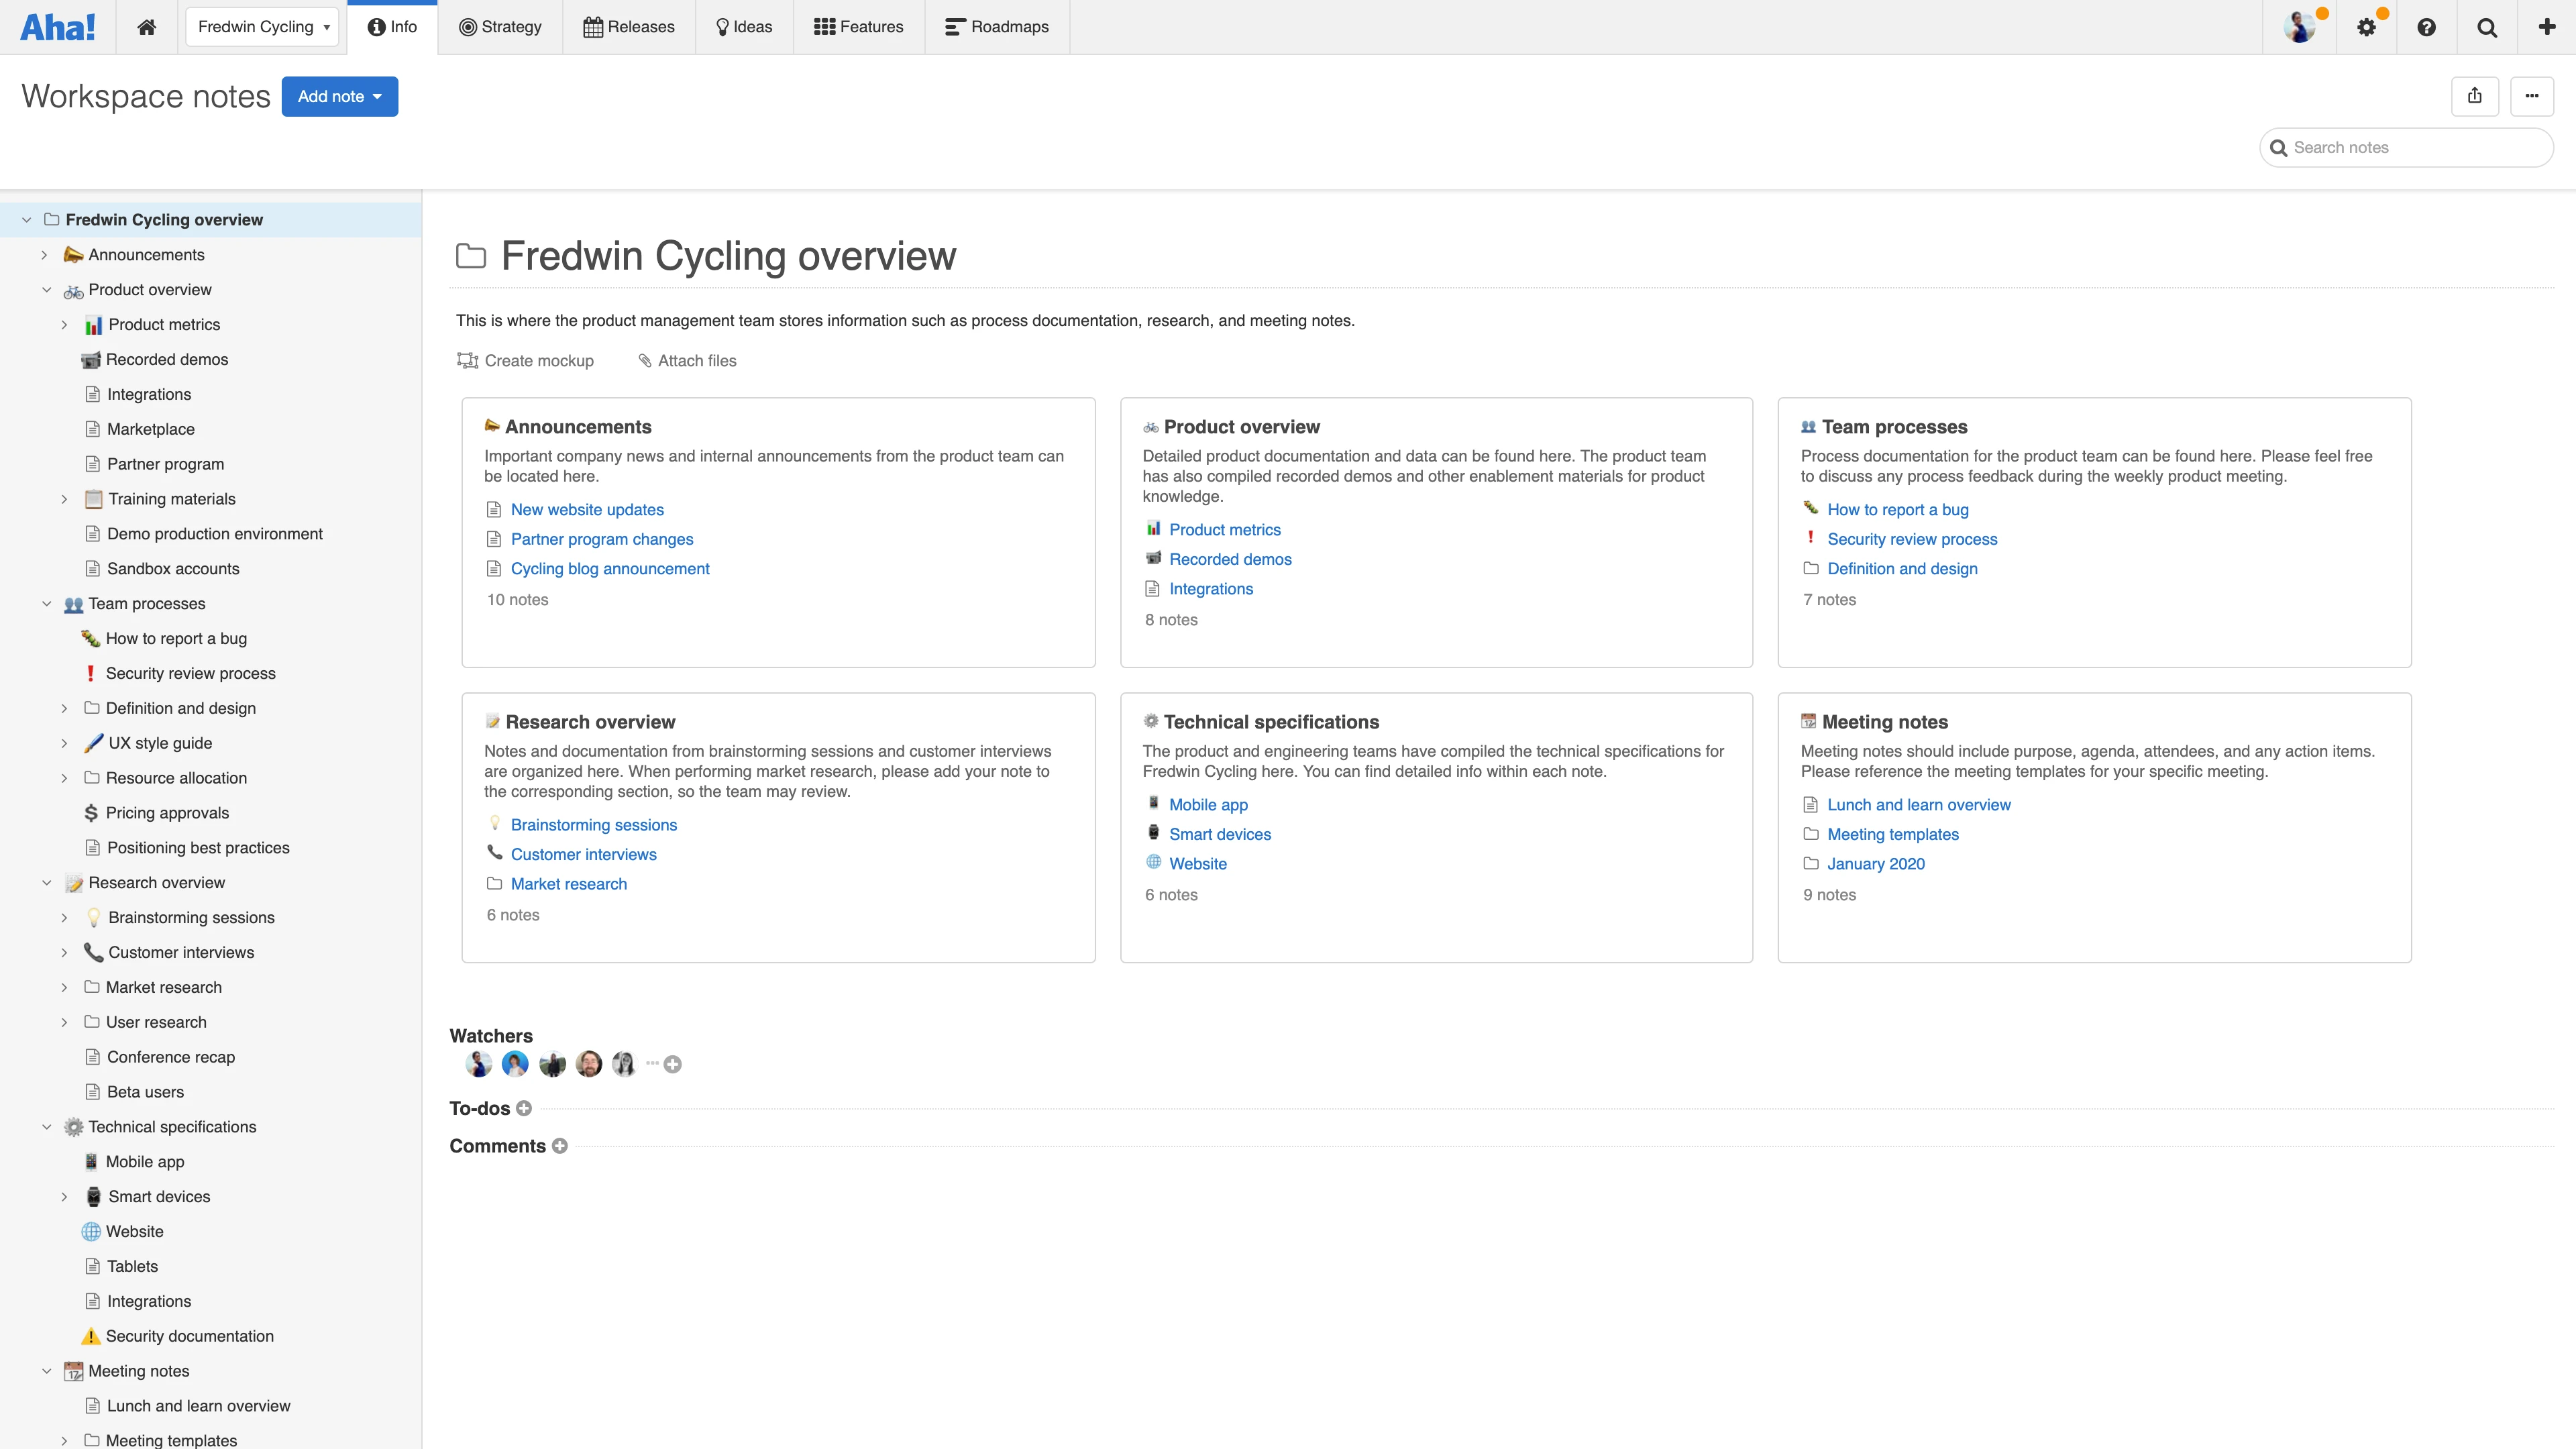Open the Releases menu tab
2576x1449 pixels.
(x=629, y=27)
